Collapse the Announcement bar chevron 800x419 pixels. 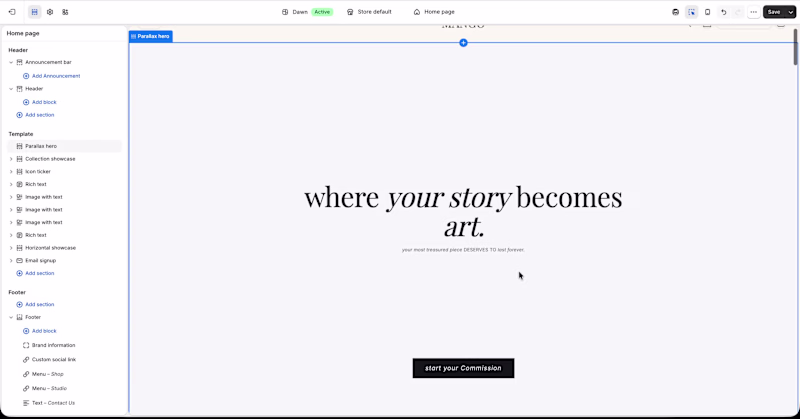11,62
